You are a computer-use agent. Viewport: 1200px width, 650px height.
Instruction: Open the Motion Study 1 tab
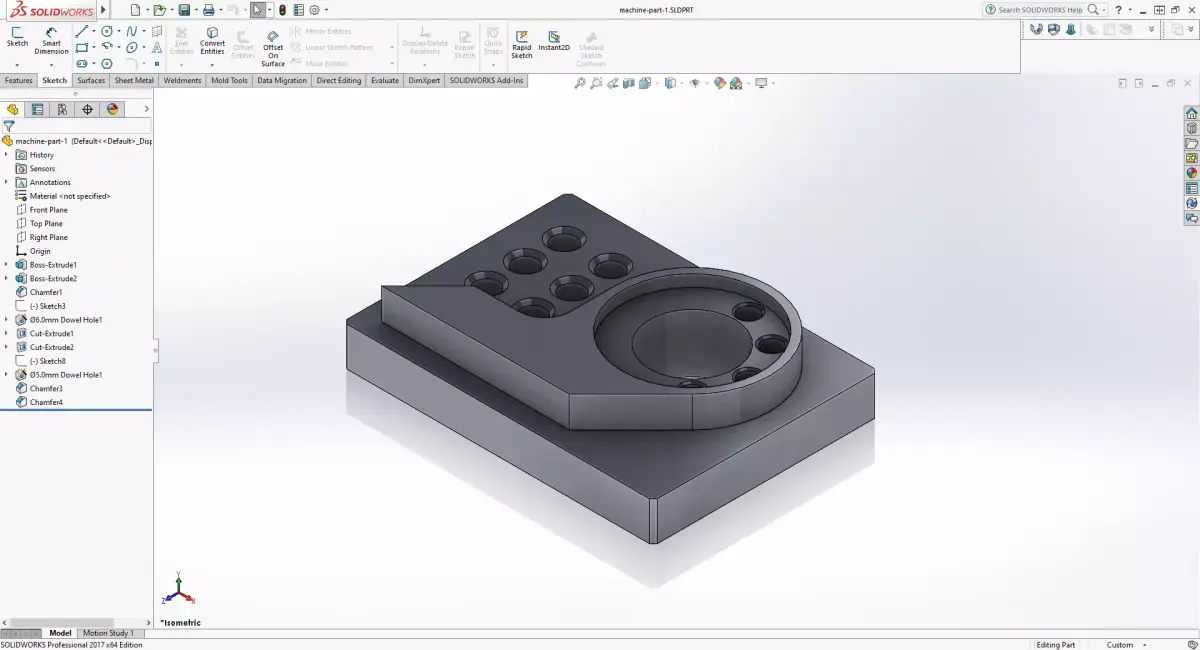pyautogui.click(x=108, y=633)
